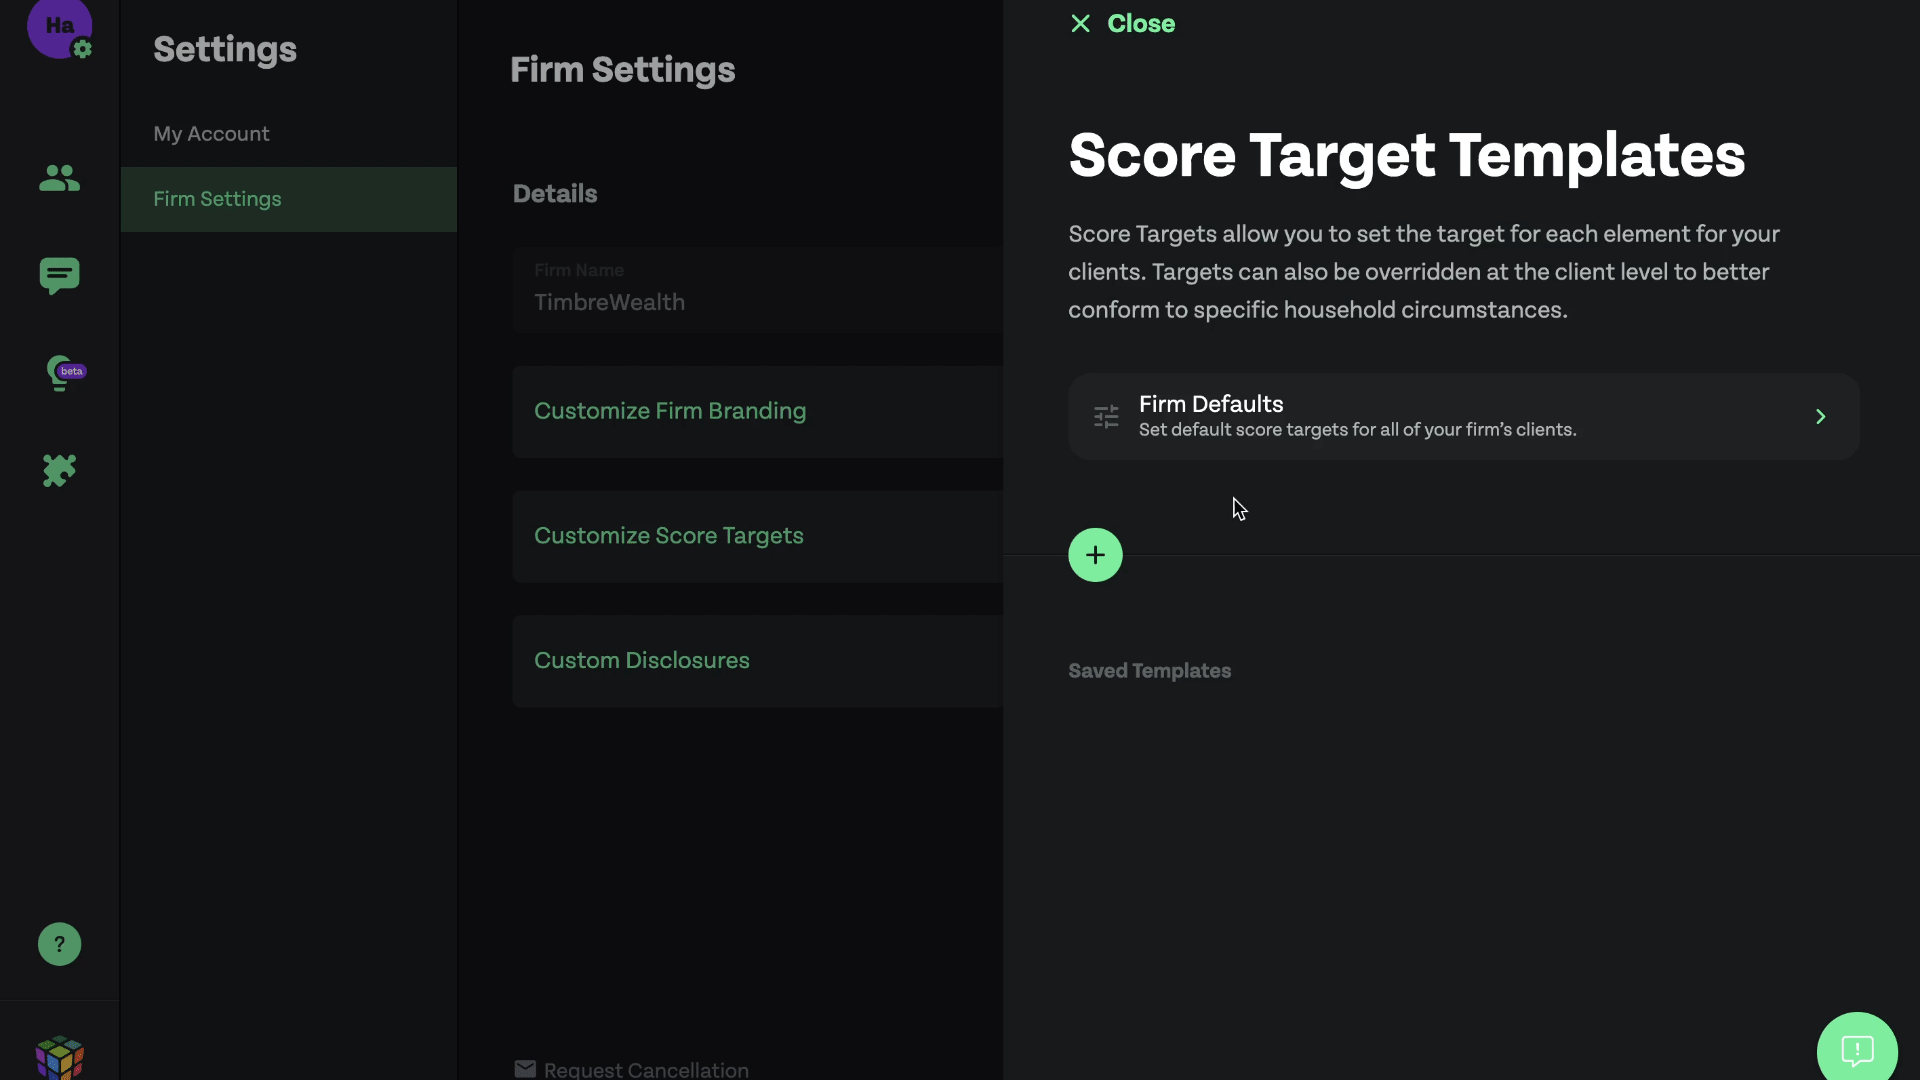Open the chat messages icon
The height and width of the screenshot is (1080, 1920).
(x=59, y=275)
